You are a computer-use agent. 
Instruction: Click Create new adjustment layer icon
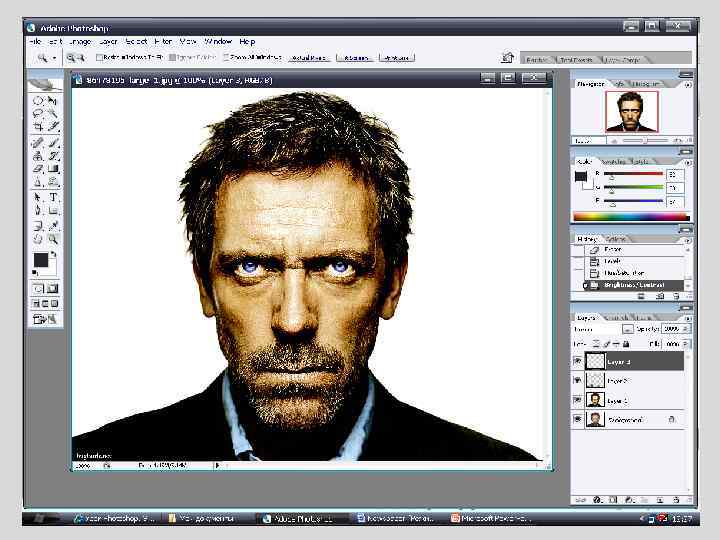629,500
